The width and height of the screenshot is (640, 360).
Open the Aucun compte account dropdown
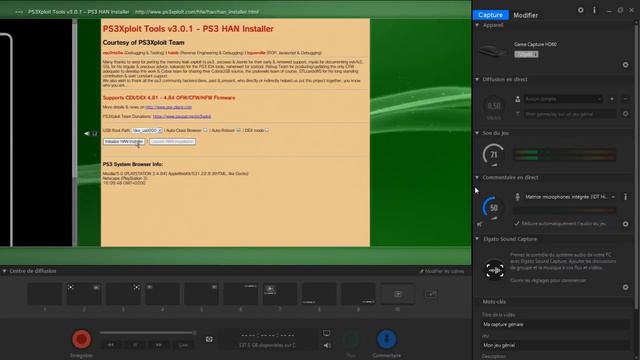point(563,99)
